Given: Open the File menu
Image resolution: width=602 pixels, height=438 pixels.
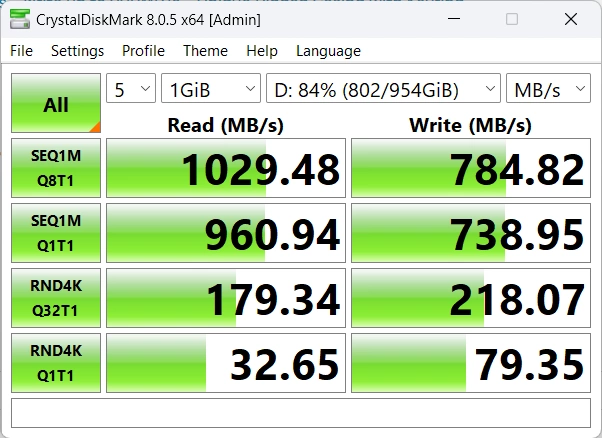Looking at the screenshot, I should pos(21,51).
